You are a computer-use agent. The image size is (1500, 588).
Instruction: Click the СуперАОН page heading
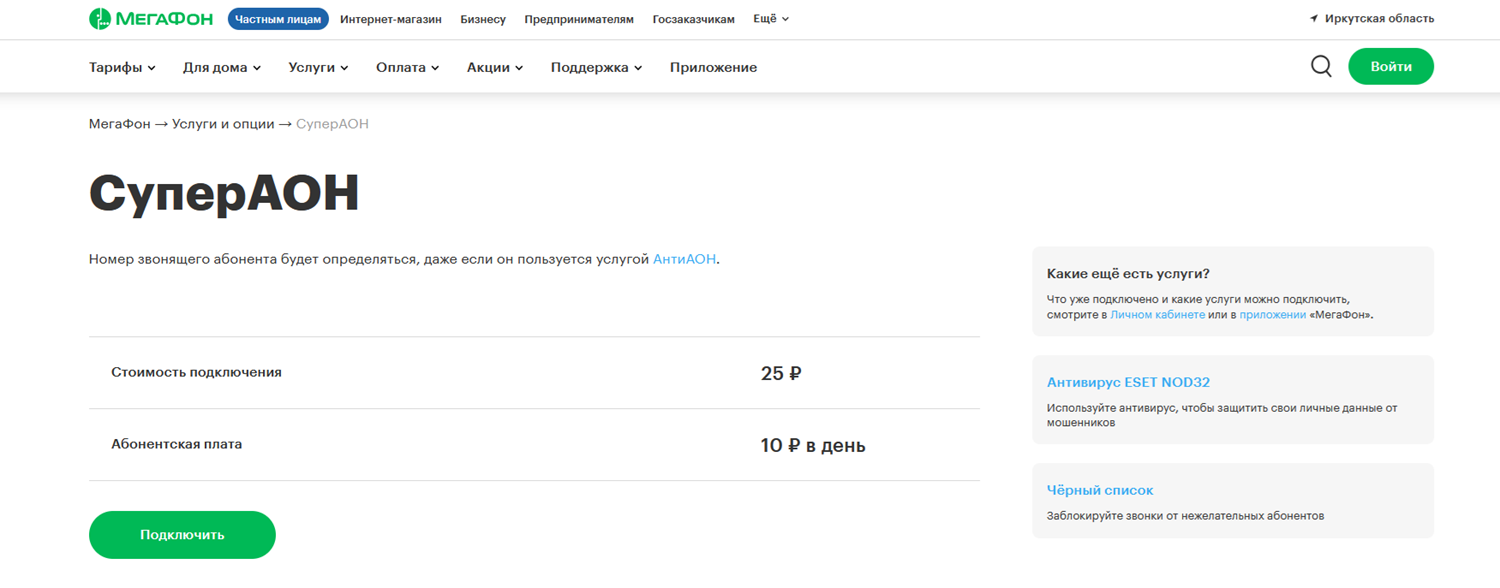click(x=224, y=194)
